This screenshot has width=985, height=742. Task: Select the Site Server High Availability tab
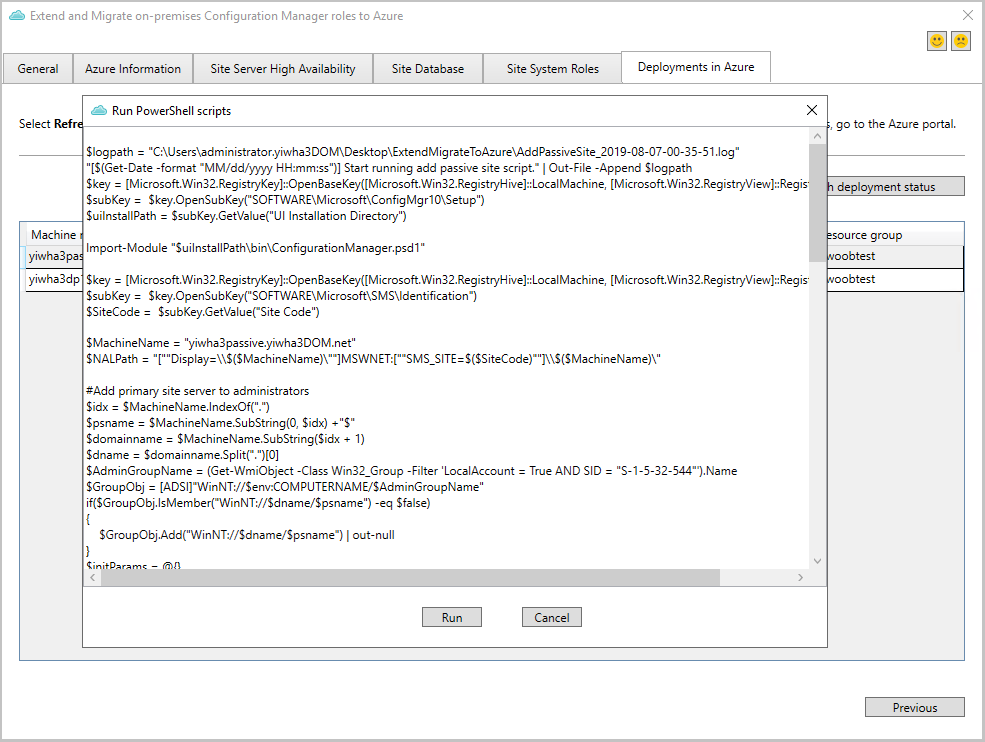tap(282, 68)
